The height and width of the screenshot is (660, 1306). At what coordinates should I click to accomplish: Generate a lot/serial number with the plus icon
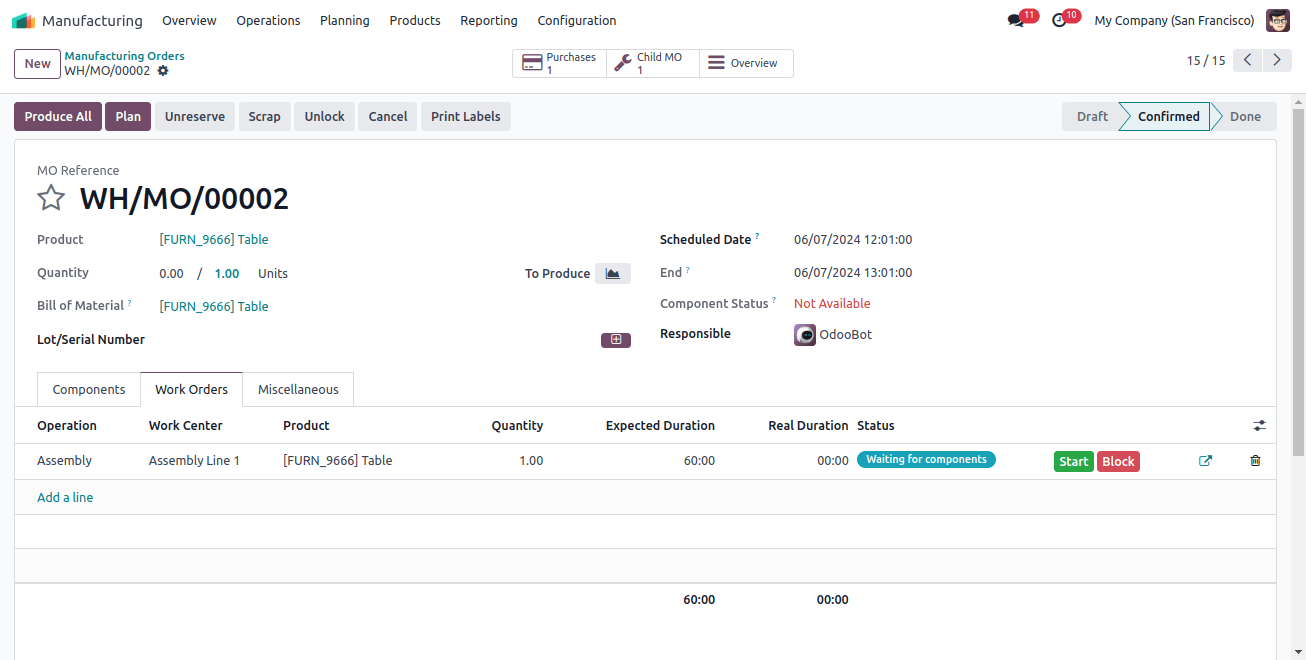[616, 340]
